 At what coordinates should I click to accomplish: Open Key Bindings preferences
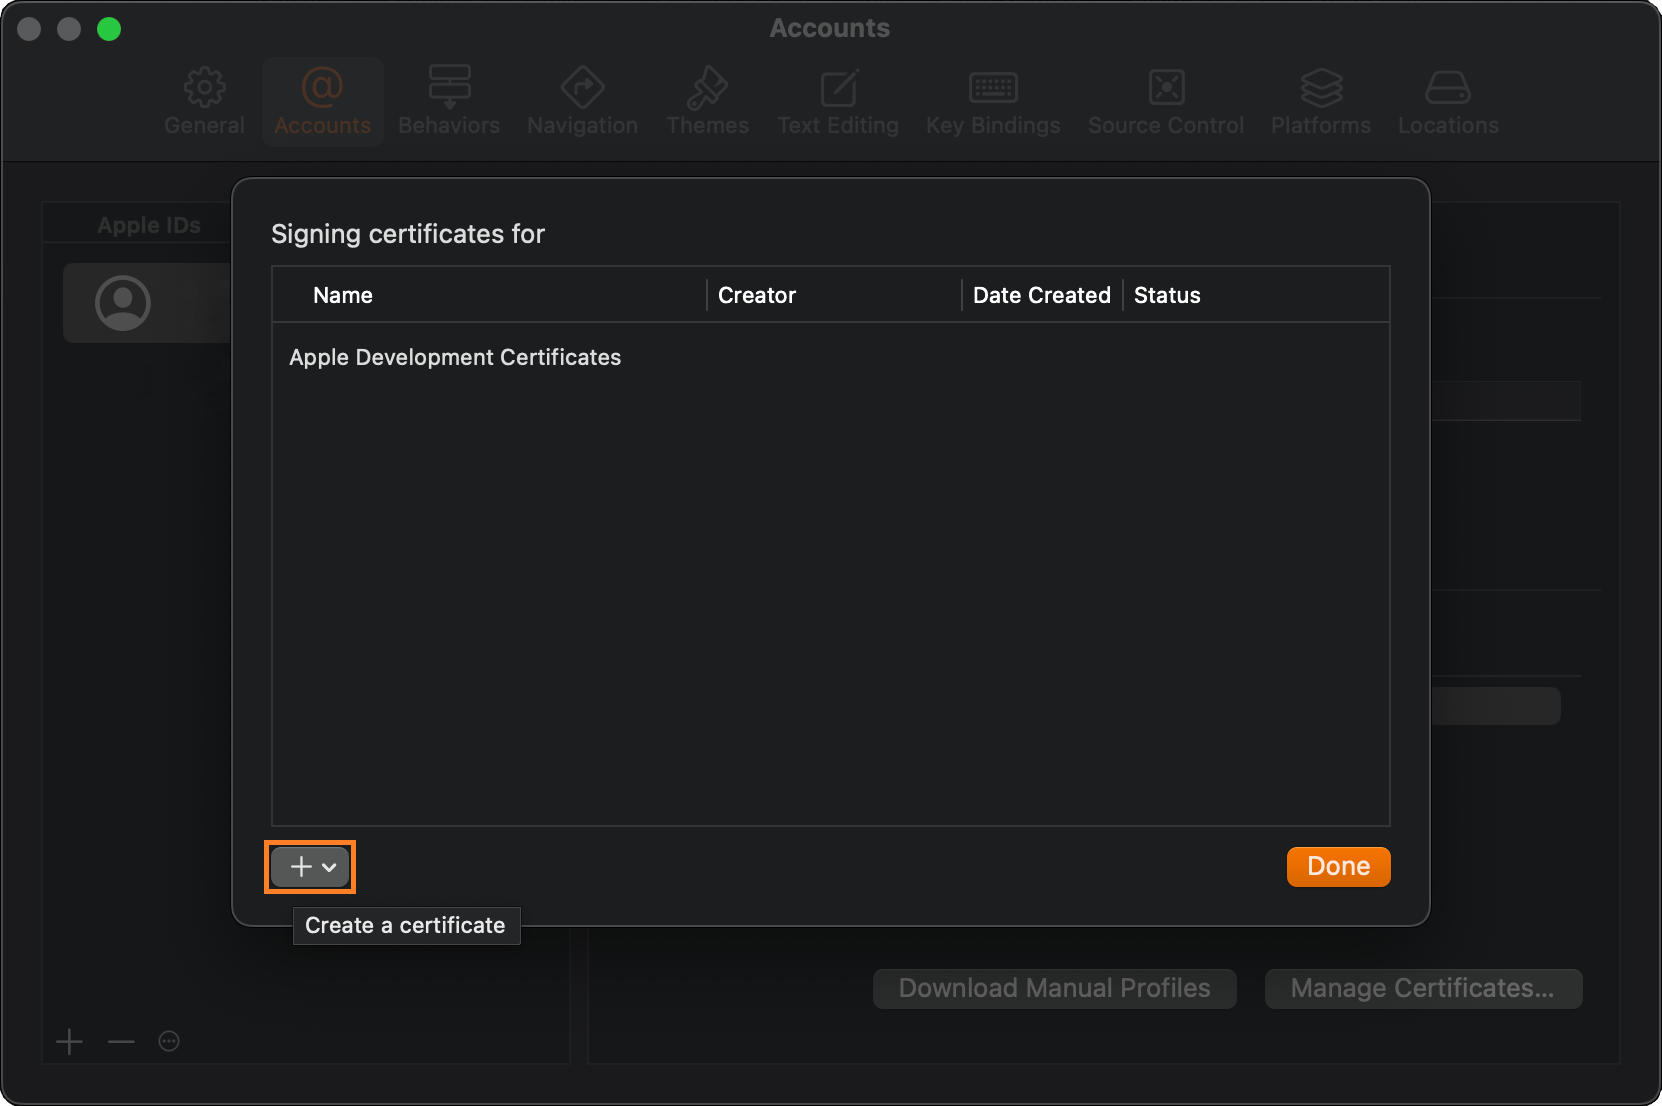(993, 102)
